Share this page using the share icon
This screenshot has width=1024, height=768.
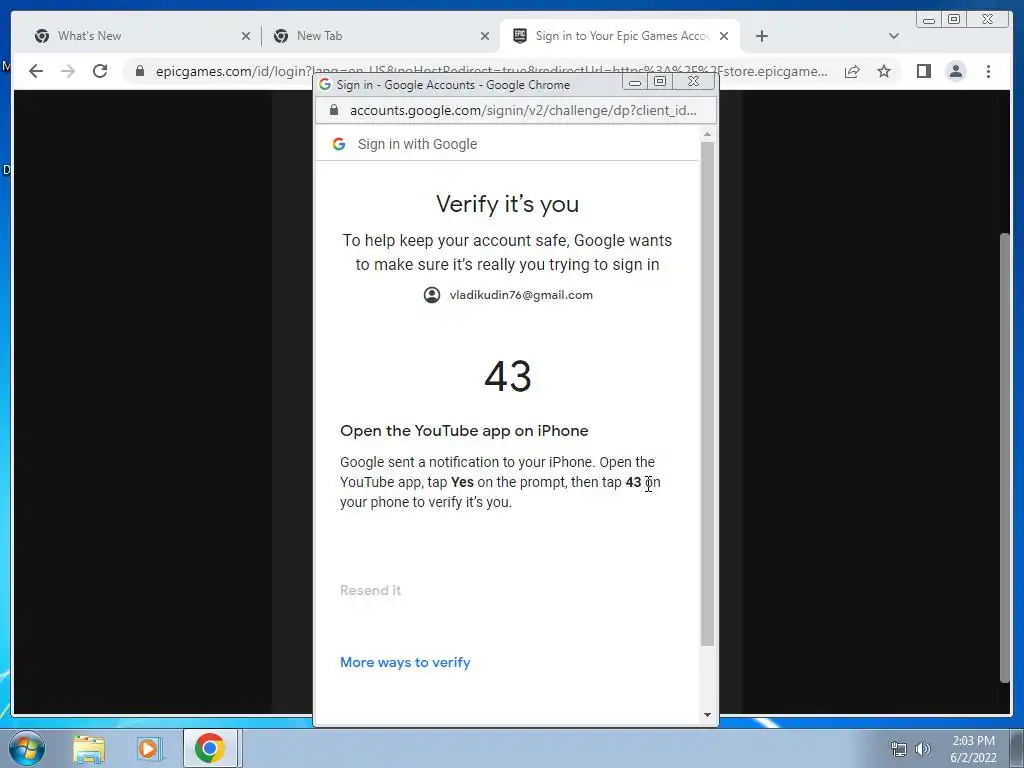pyautogui.click(x=852, y=71)
